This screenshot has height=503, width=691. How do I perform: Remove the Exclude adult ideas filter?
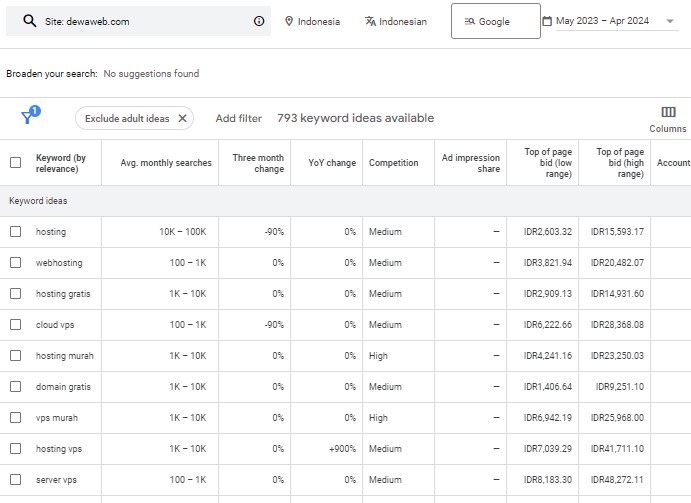tap(182, 118)
